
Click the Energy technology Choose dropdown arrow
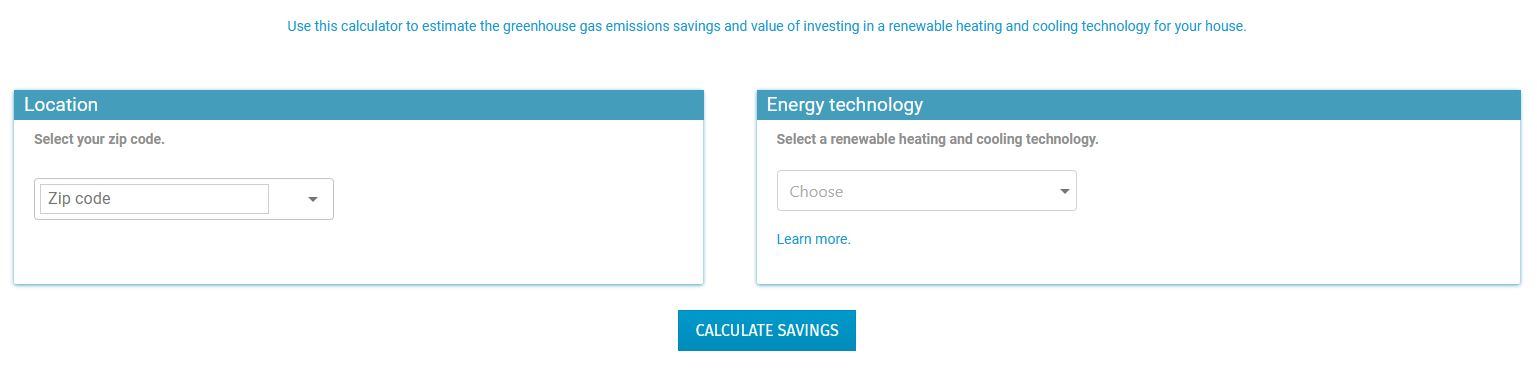point(1065,192)
